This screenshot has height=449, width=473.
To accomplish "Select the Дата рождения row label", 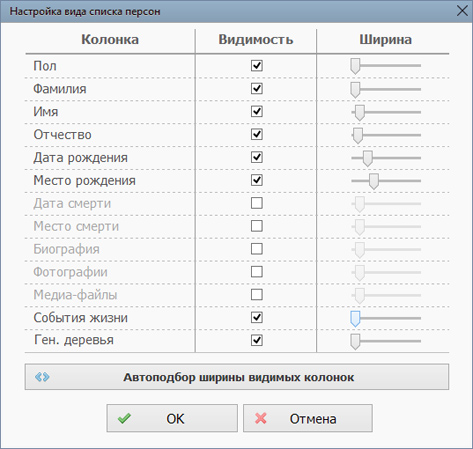I will 80,158.
